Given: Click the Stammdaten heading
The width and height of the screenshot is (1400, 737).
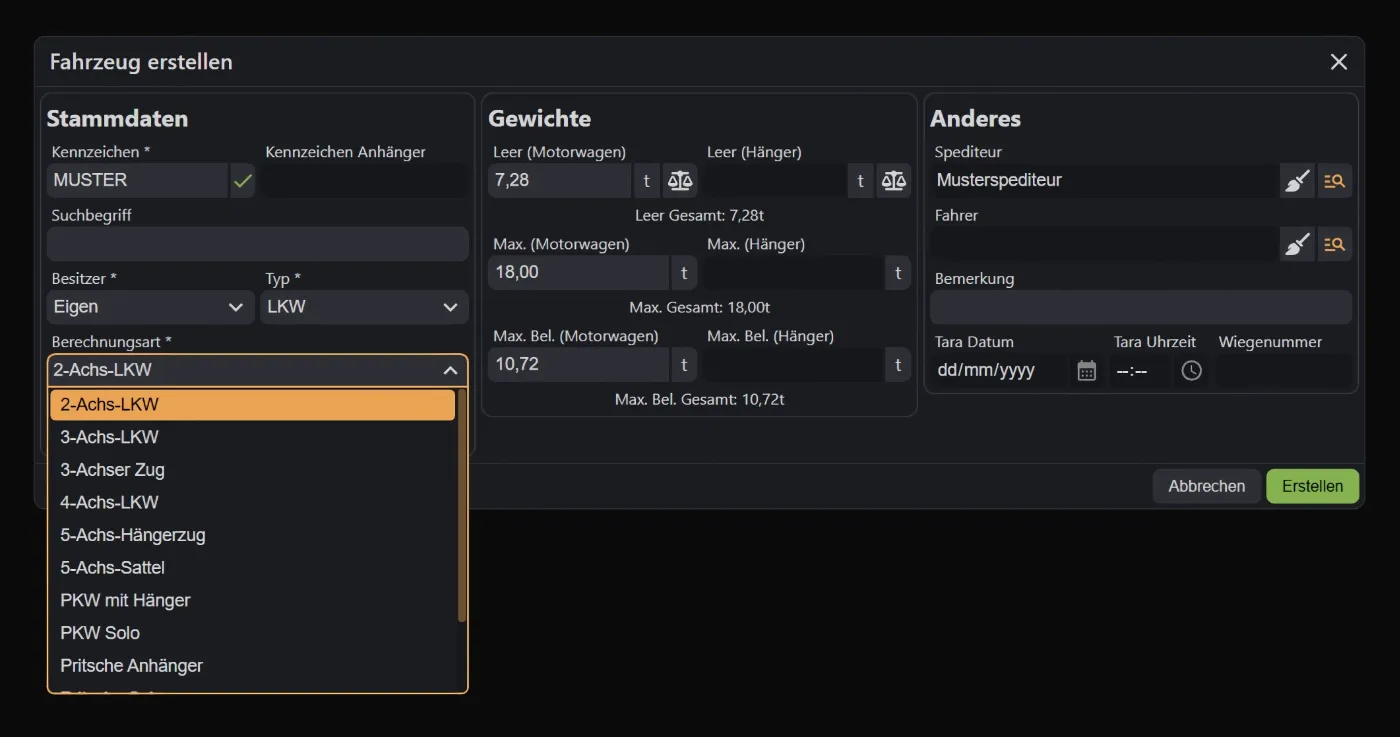Looking at the screenshot, I should click(x=117, y=119).
